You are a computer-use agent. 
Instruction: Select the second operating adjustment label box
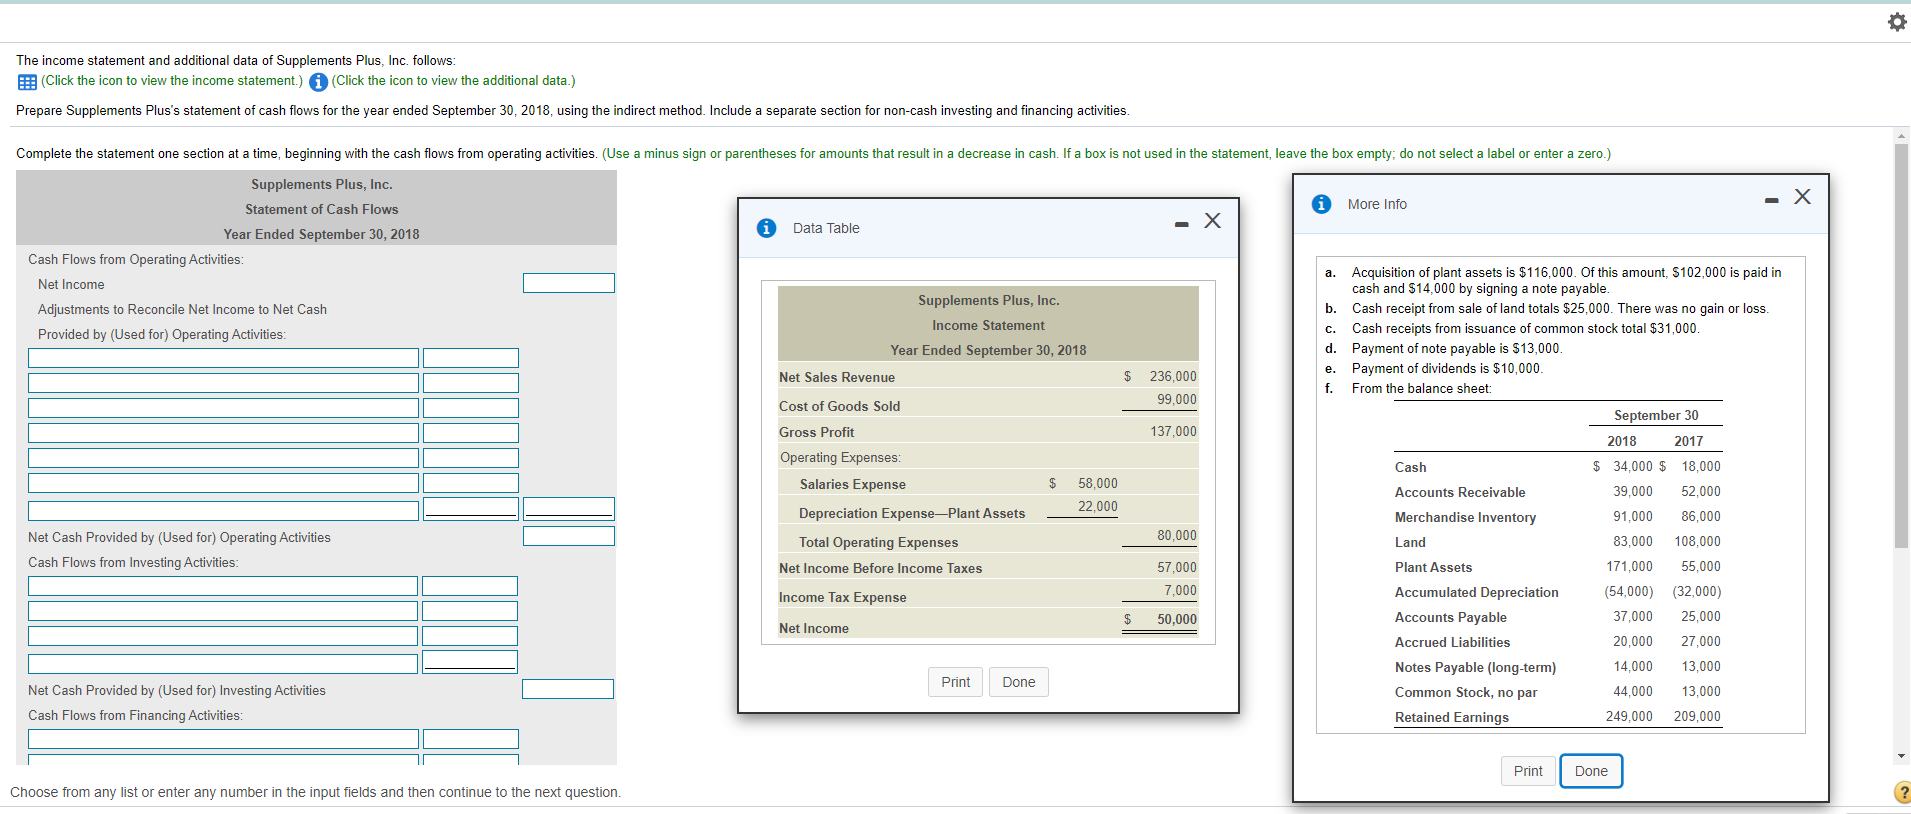point(223,383)
